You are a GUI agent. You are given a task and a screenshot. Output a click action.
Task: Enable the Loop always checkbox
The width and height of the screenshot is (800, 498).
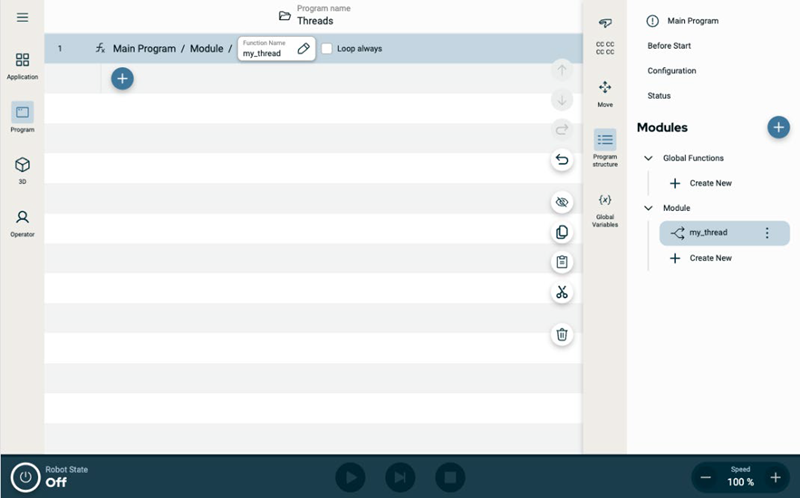327,49
